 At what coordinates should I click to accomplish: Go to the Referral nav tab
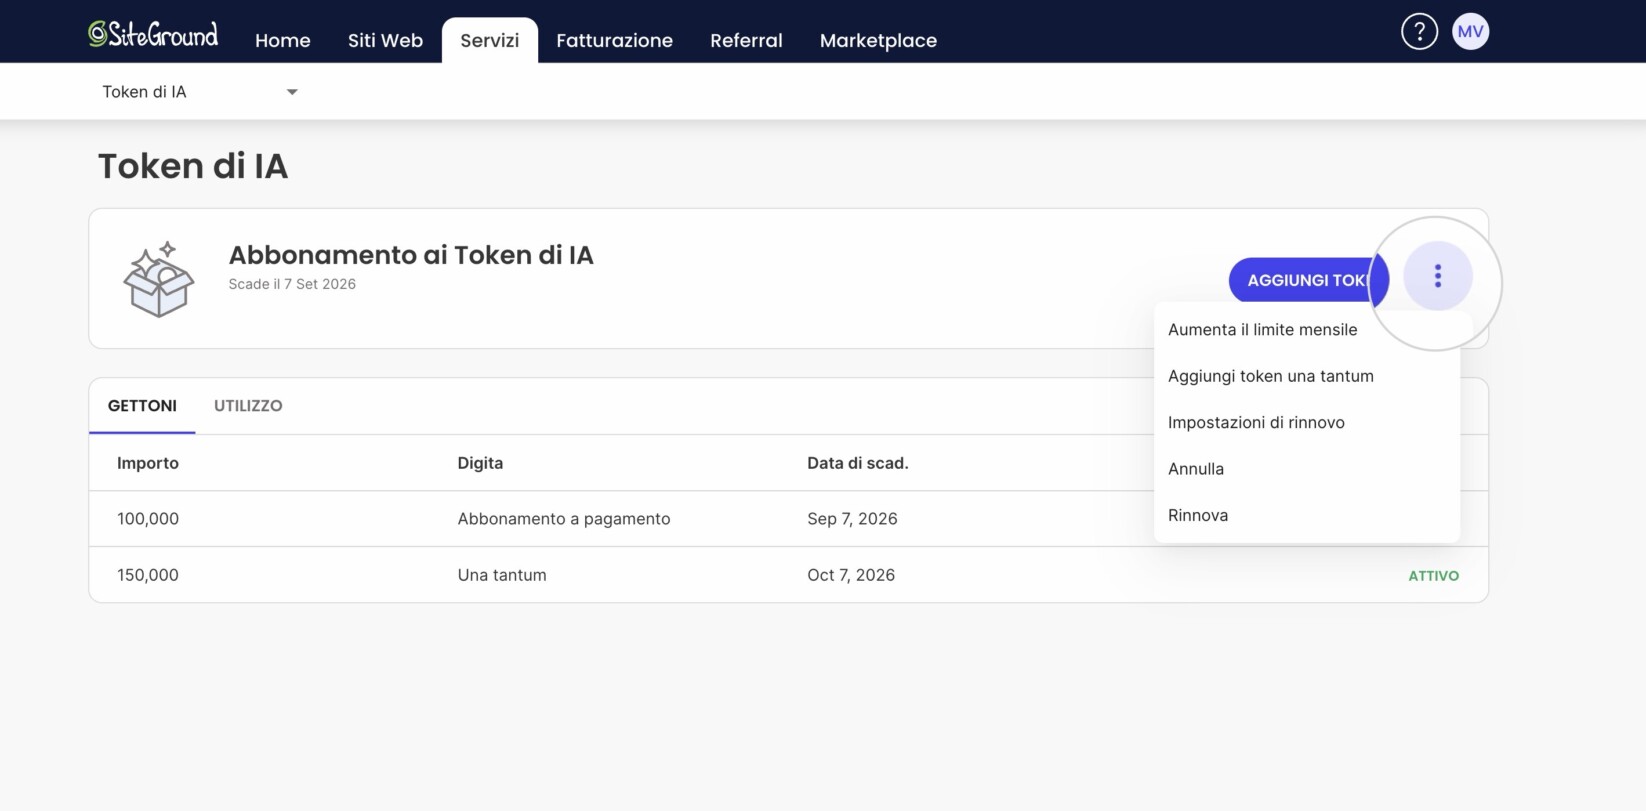click(x=746, y=41)
